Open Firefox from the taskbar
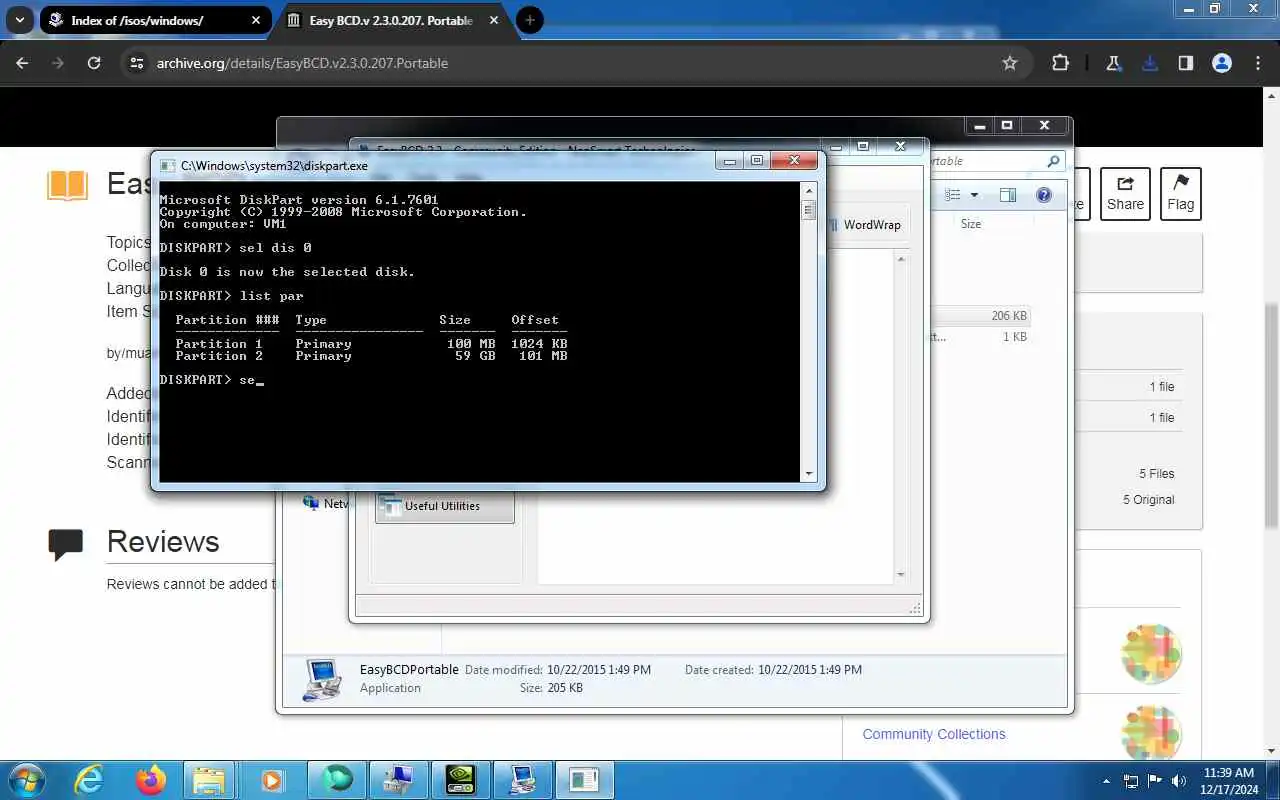The image size is (1280, 800). coord(151,780)
